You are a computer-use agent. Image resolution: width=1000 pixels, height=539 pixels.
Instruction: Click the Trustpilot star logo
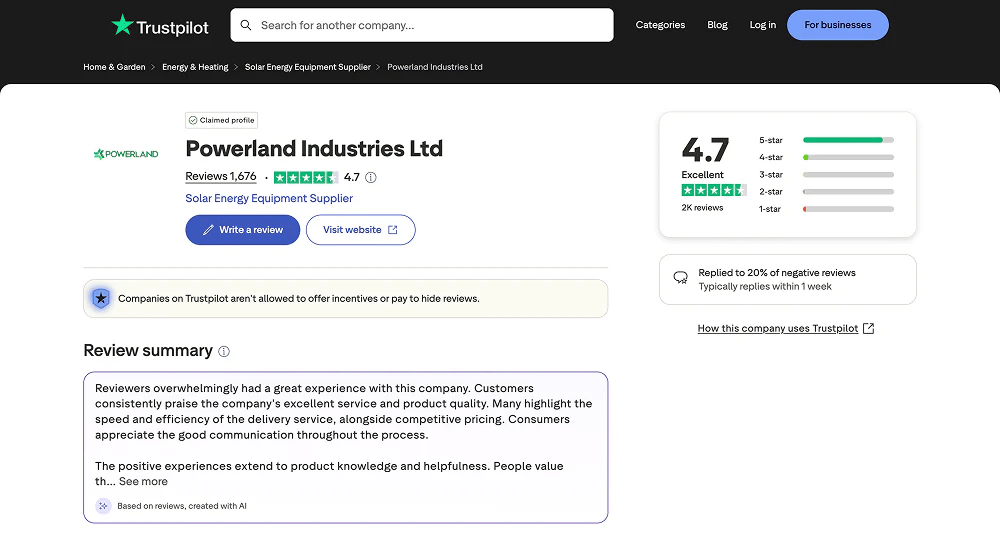click(x=122, y=25)
